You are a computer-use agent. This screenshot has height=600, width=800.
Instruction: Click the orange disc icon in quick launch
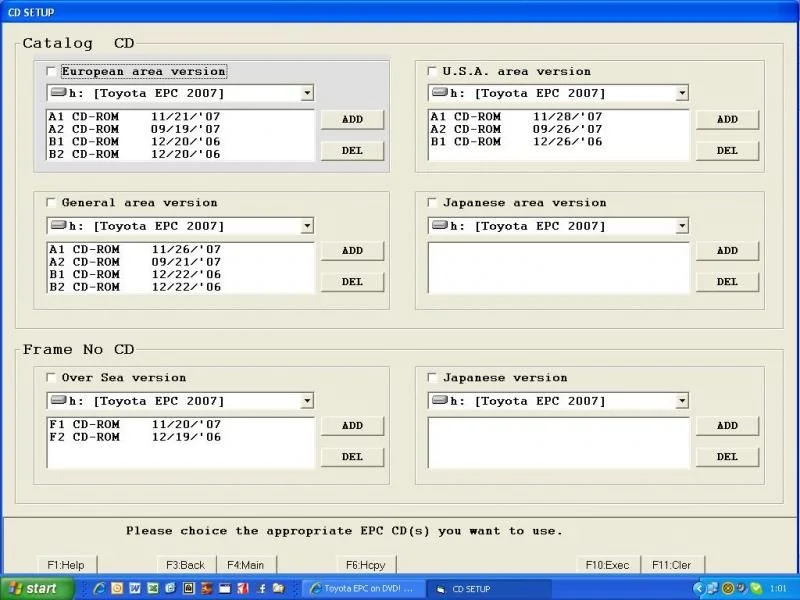(117, 588)
